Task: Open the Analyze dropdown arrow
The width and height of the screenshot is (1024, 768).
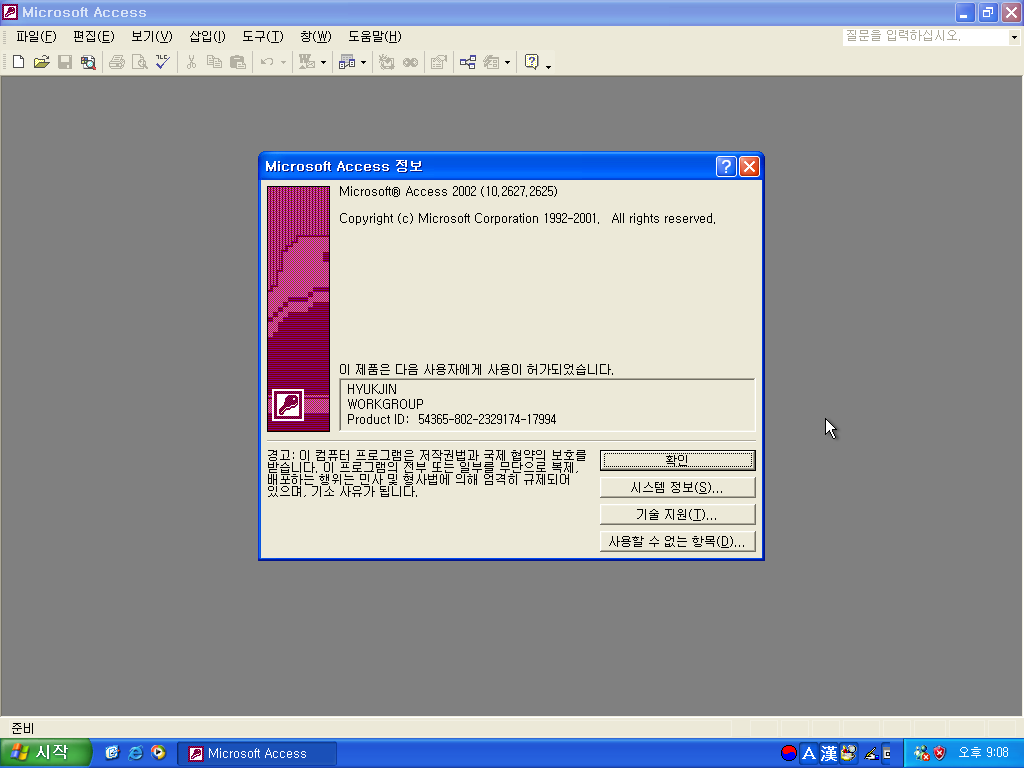Action: coord(363,63)
